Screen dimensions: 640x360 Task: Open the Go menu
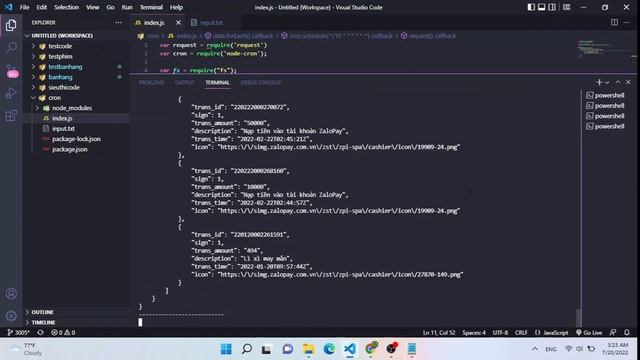(x=110, y=7)
